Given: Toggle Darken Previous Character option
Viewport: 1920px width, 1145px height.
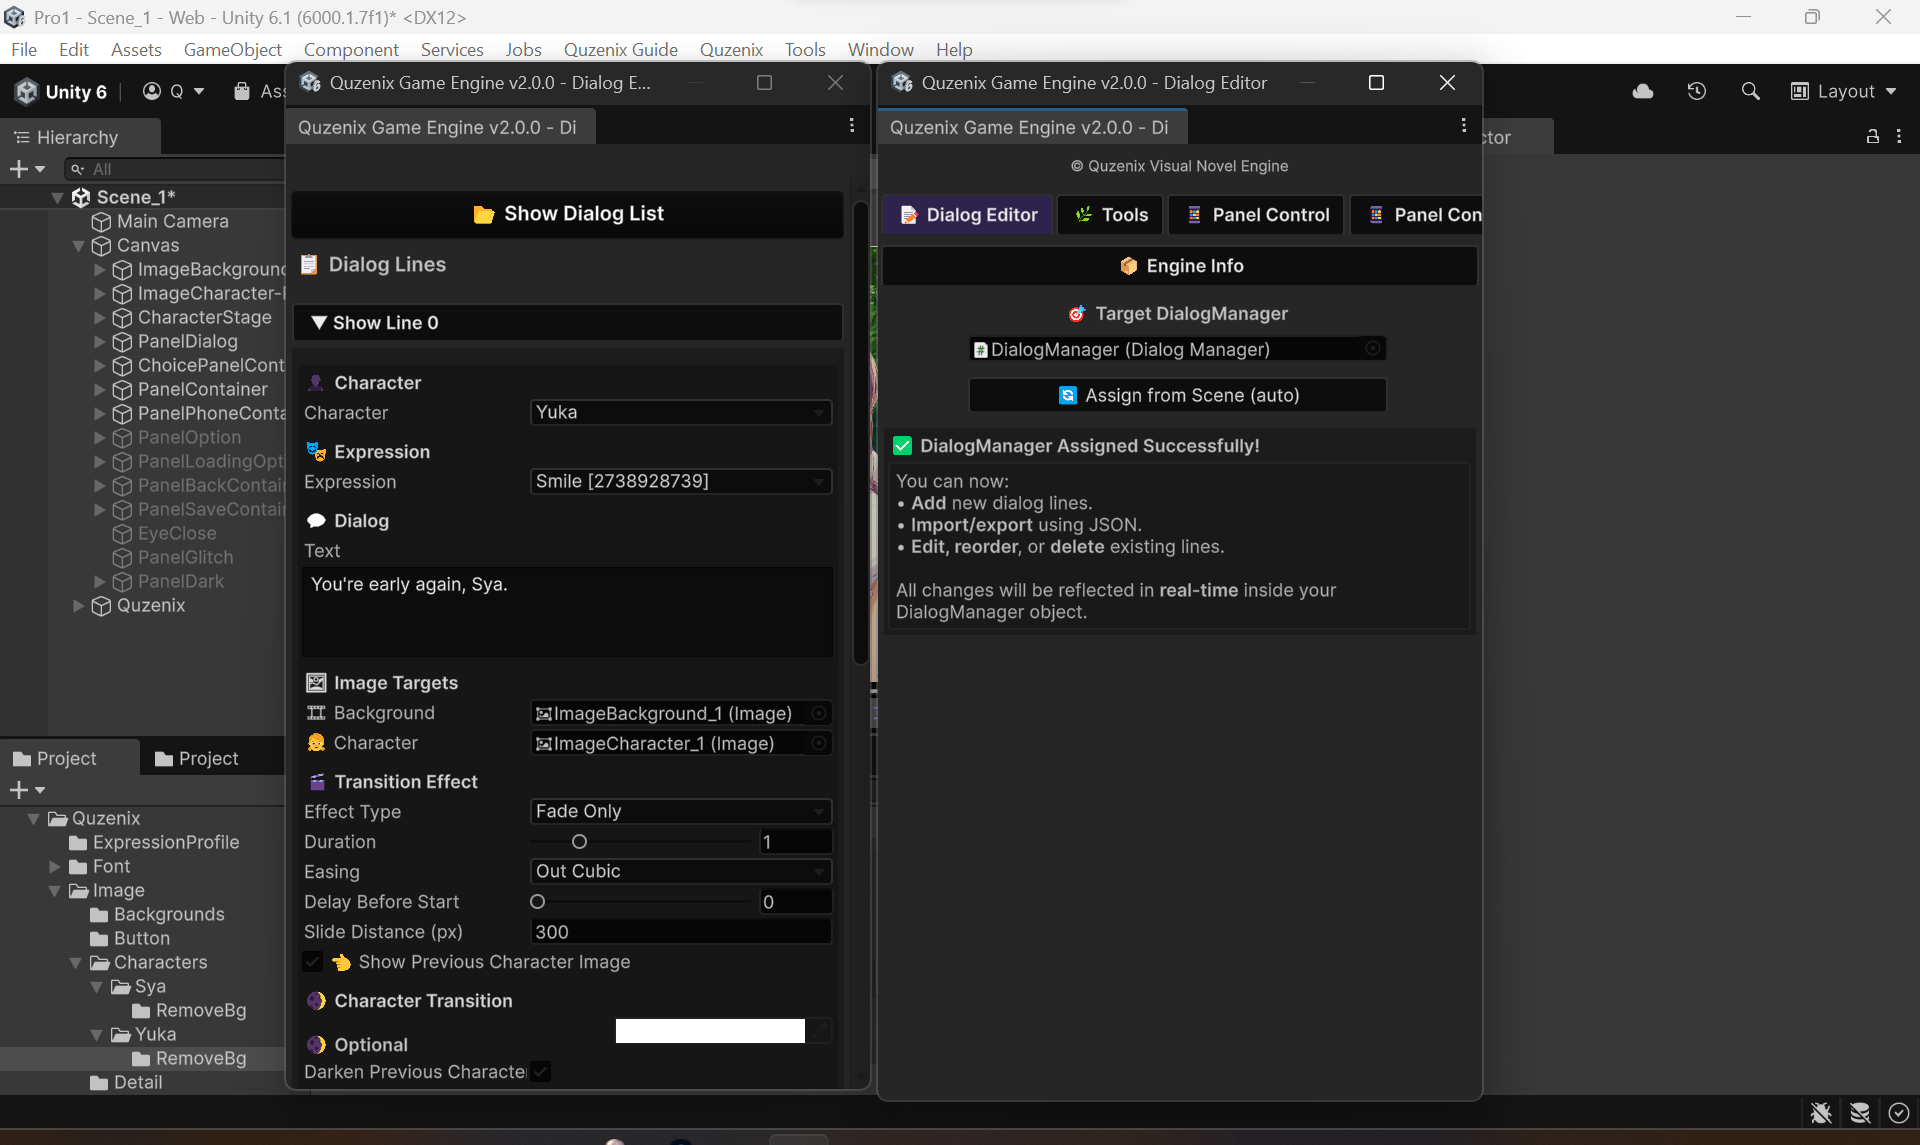Looking at the screenshot, I should pos(540,1071).
